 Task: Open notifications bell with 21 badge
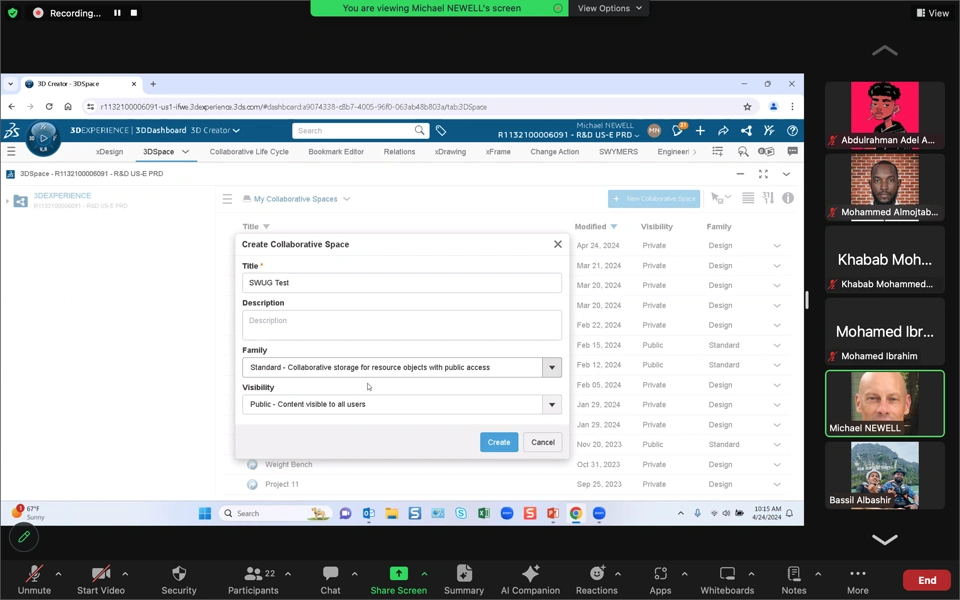coord(677,130)
